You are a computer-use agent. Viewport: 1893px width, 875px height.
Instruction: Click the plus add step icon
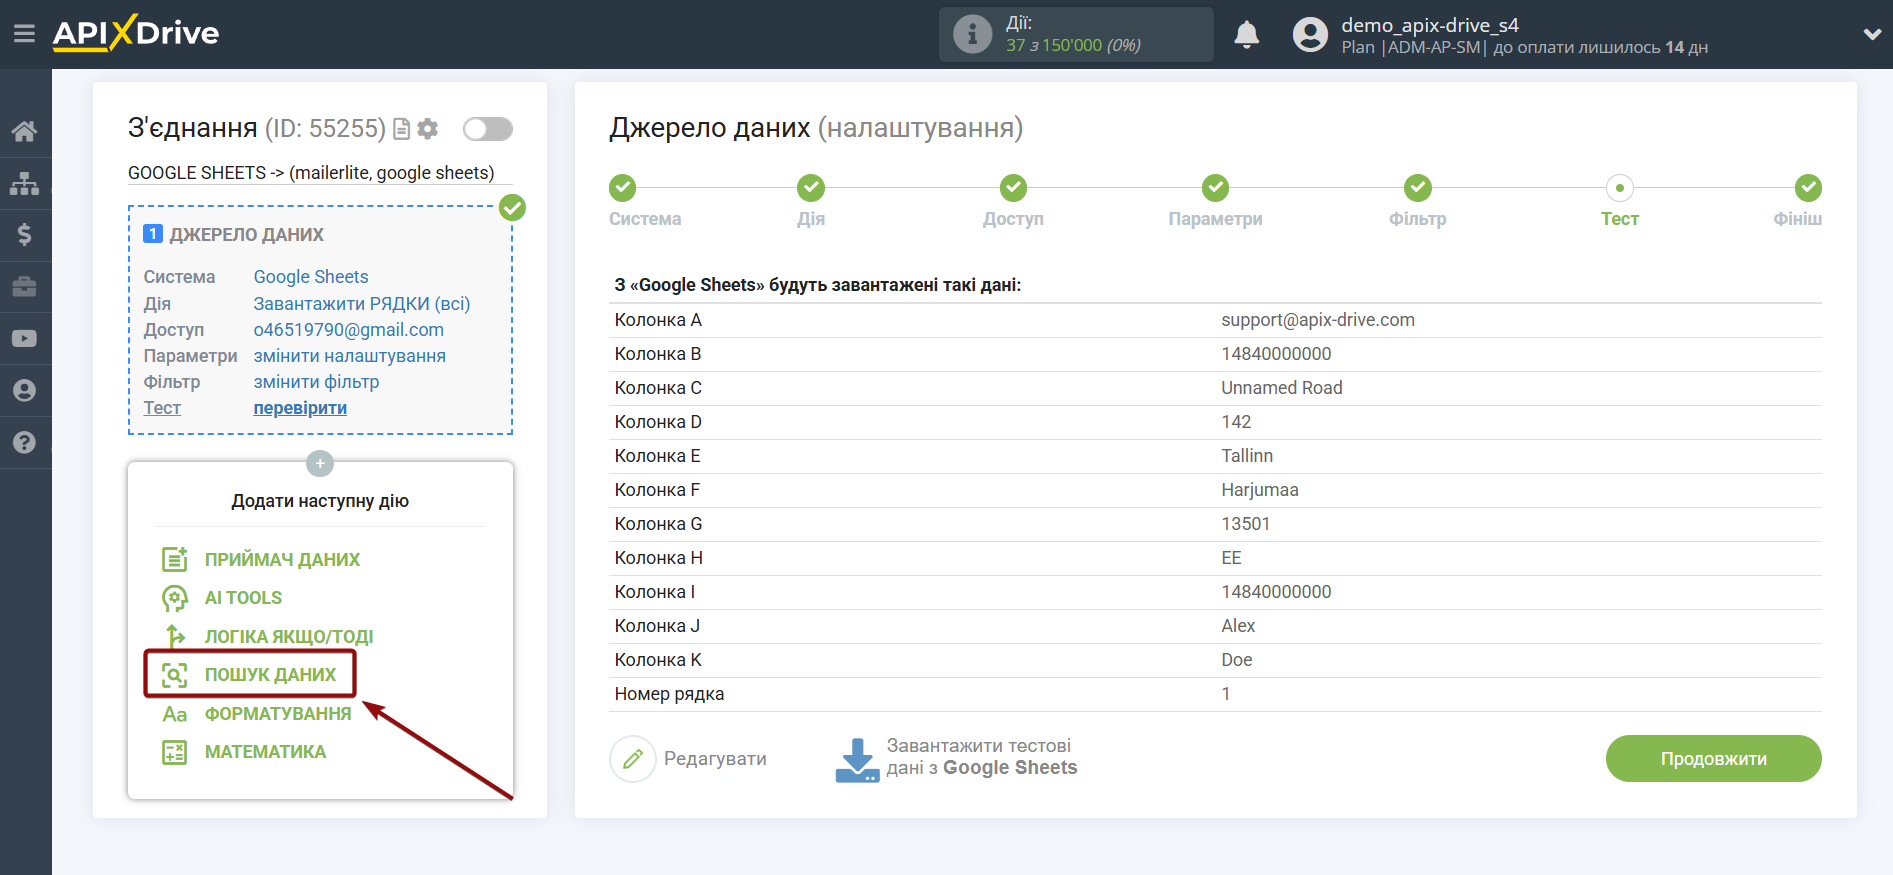pos(320,464)
